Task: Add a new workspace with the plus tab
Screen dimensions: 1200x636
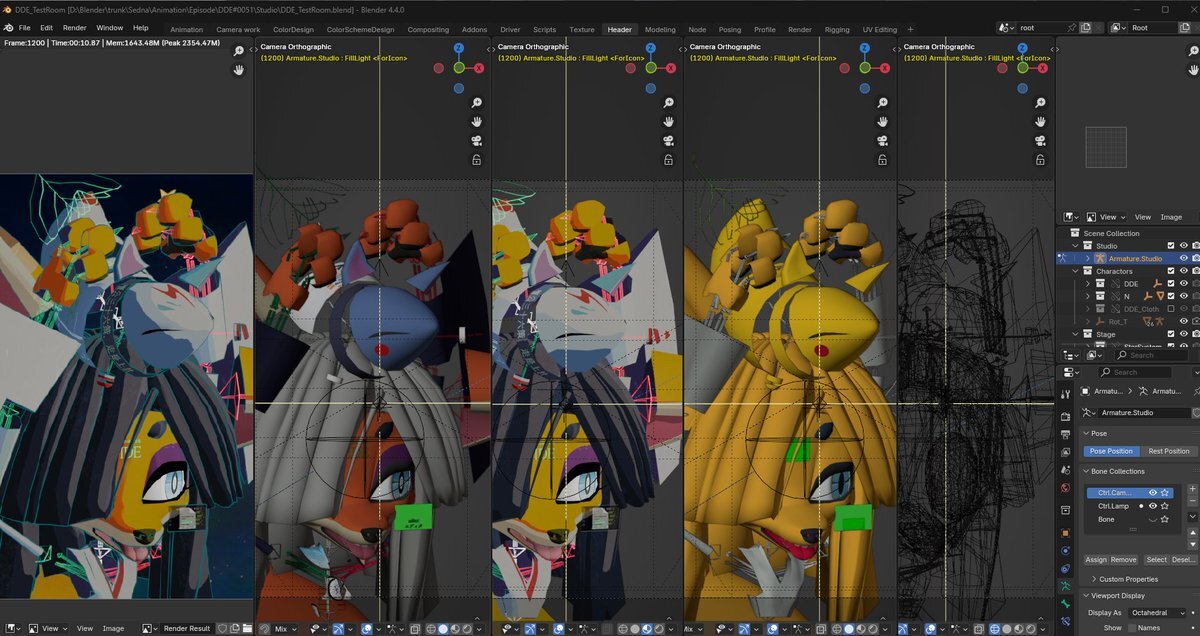Action: point(910,29)
